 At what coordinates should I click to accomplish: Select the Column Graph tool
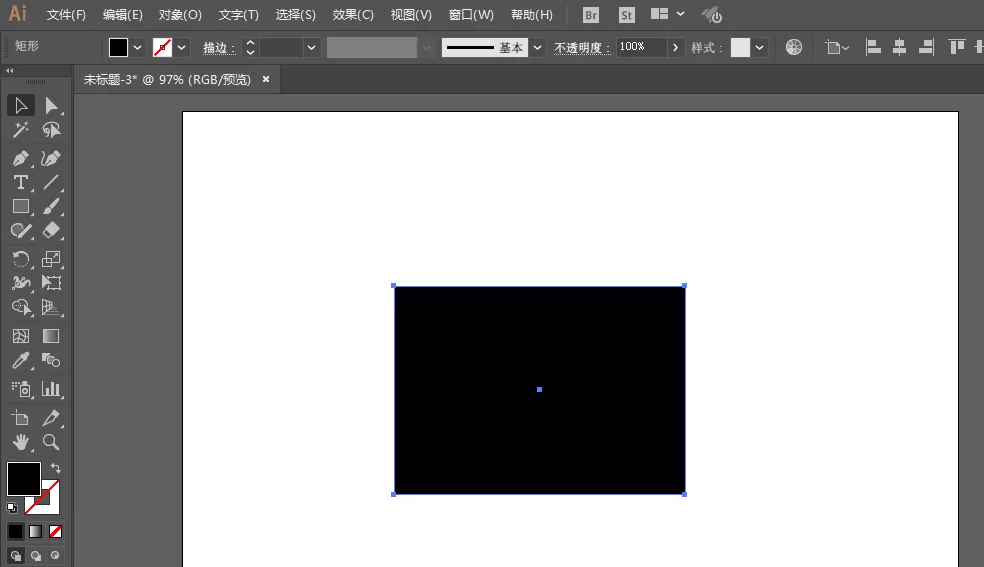tap(51, 389)
